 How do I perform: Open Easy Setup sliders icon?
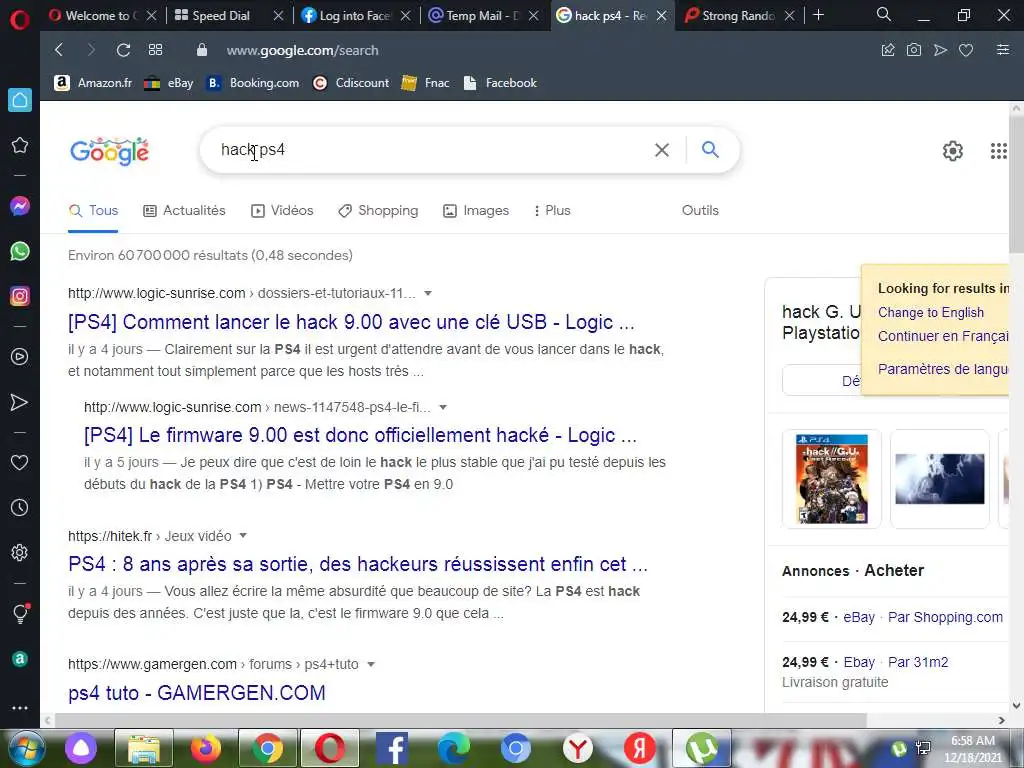[1003, 50]
